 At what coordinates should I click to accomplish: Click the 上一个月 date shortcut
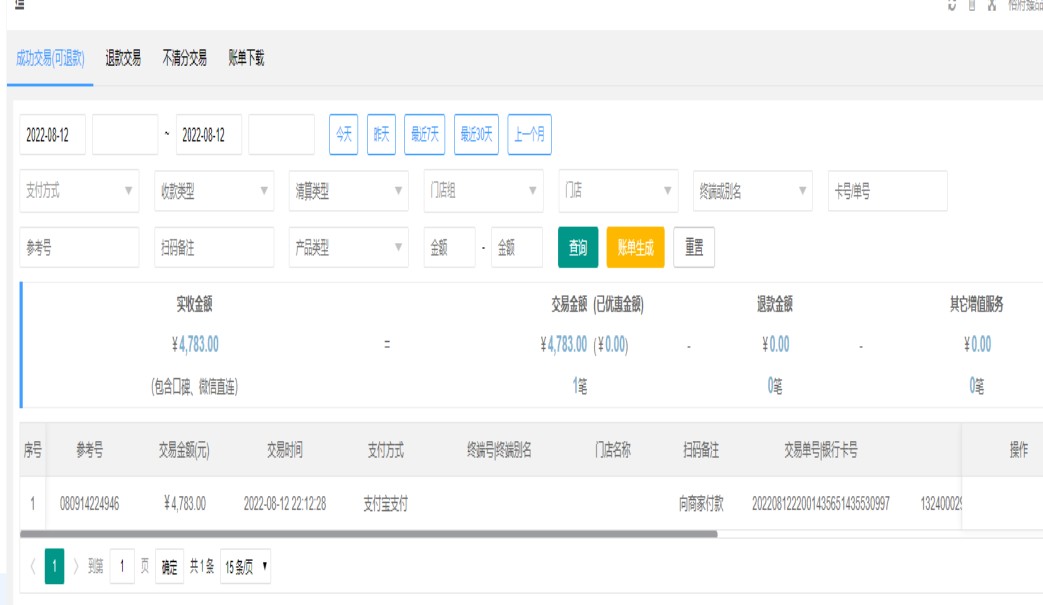tap(529, 135)
